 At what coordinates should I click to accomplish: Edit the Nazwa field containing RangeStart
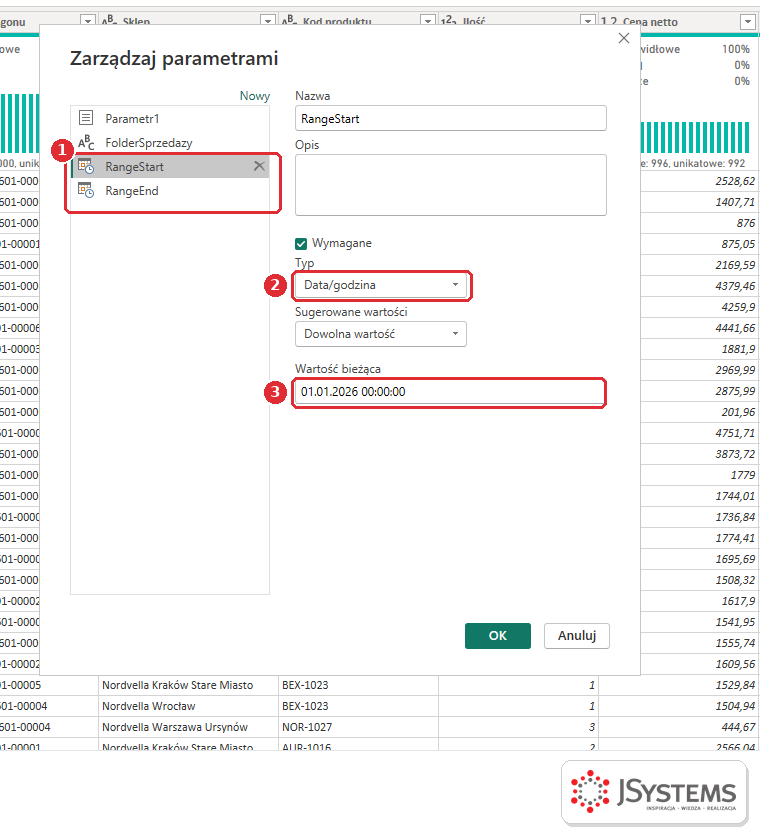[450, 118]
